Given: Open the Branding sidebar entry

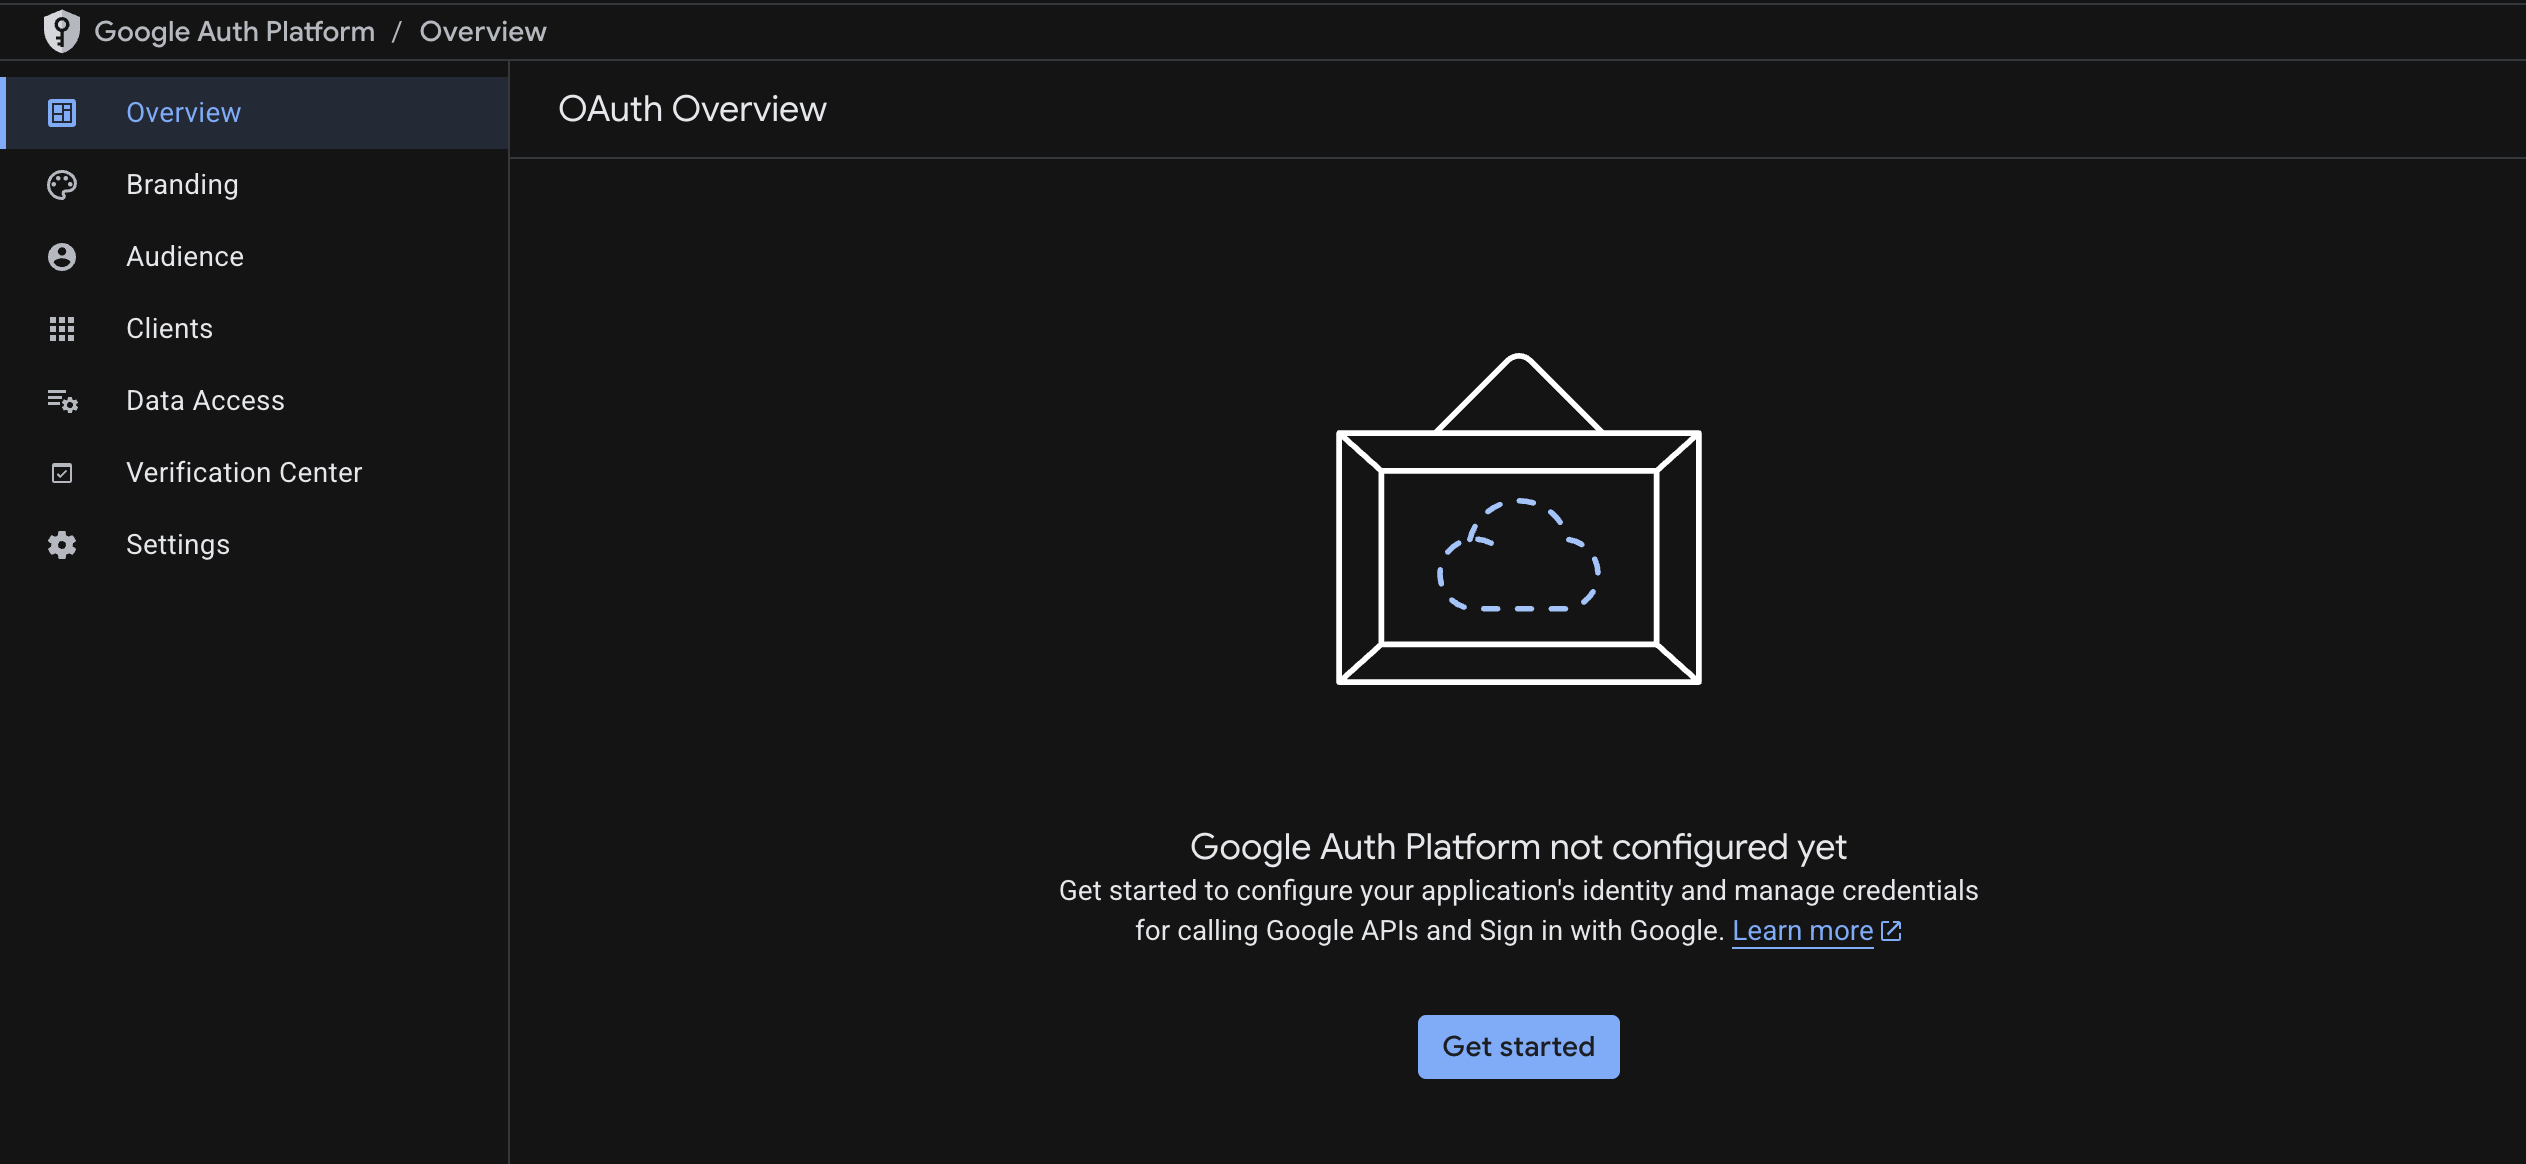Looking at the screenshot, I should click(x=181, y=184).
